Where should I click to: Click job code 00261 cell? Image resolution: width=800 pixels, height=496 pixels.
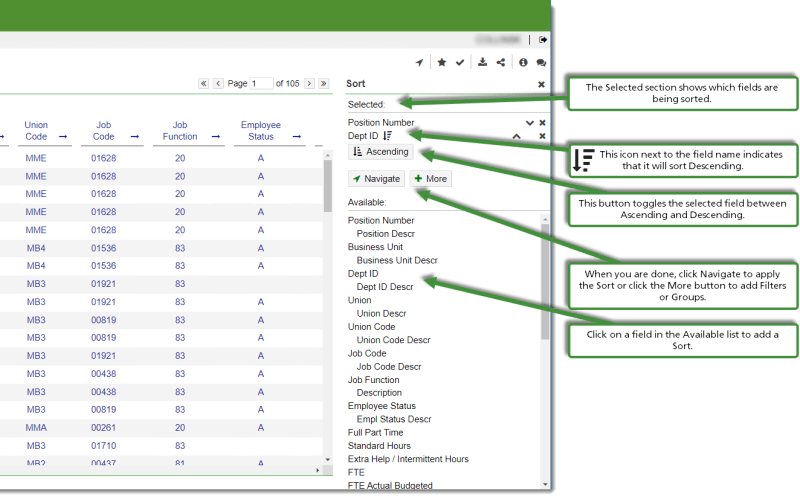[104, 428]
